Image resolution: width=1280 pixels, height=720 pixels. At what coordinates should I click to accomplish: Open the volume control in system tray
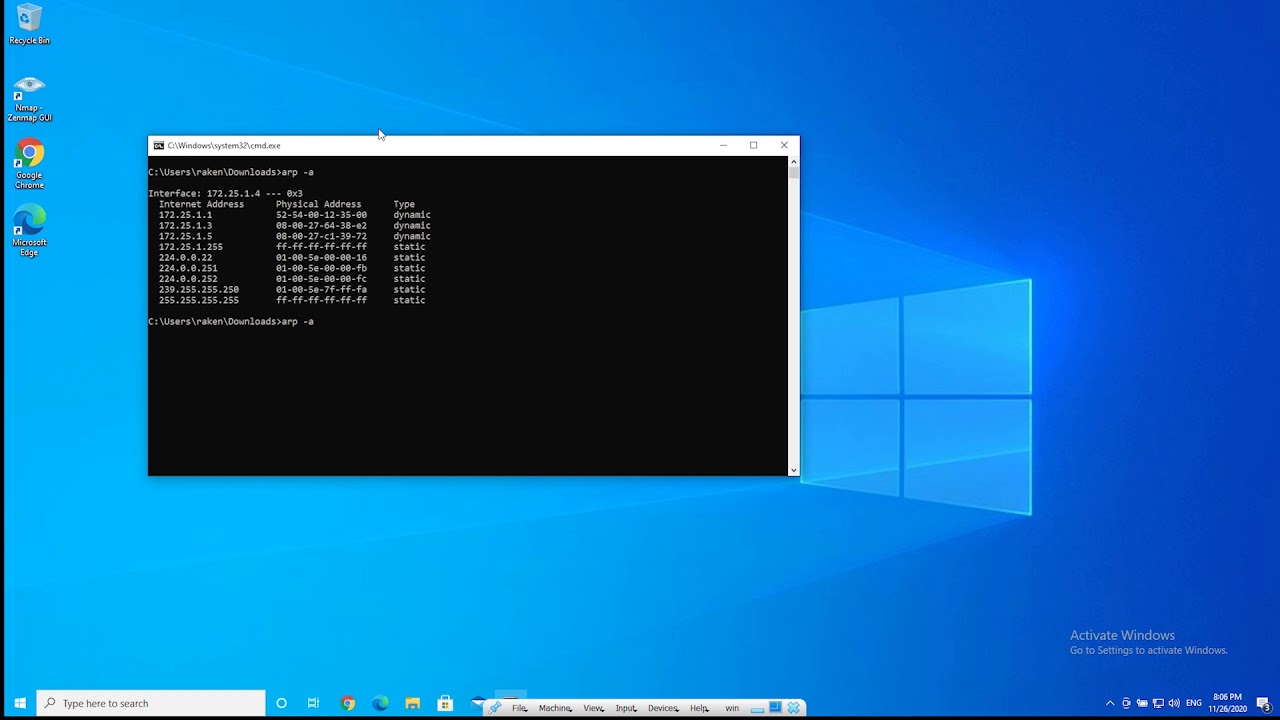(x=1174, y=703)
